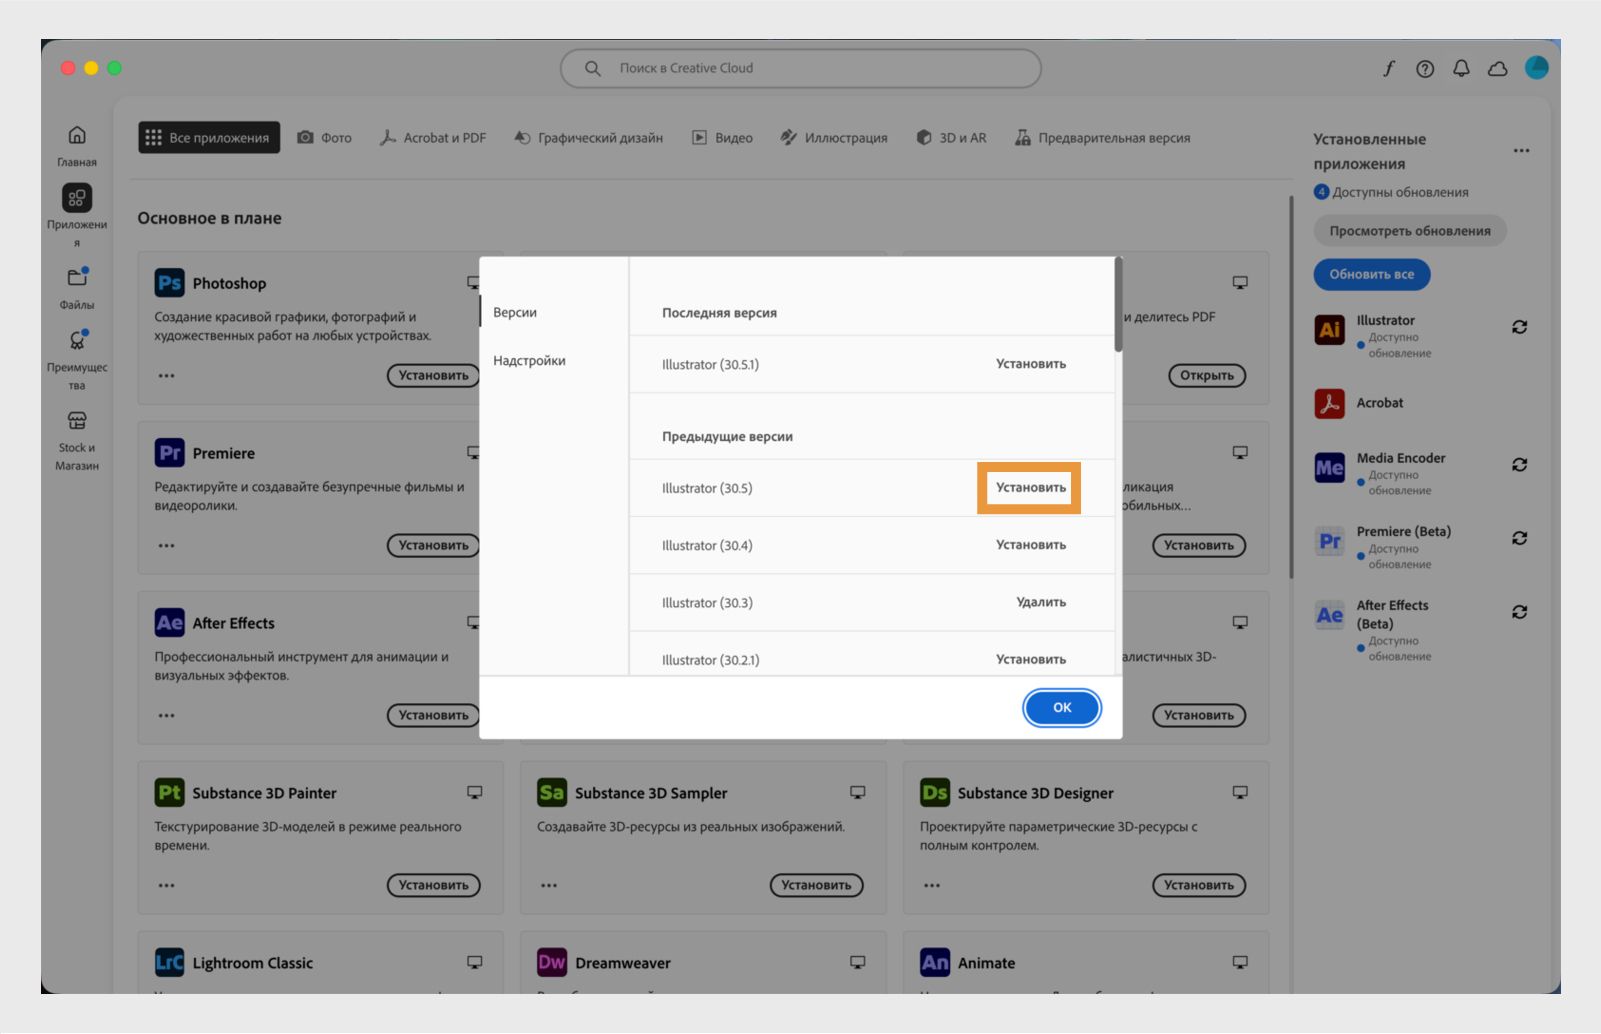This screenshot has width=1601, height=1034.
Task: Install Substance 3D Sampler
Action: pos(816,885)
